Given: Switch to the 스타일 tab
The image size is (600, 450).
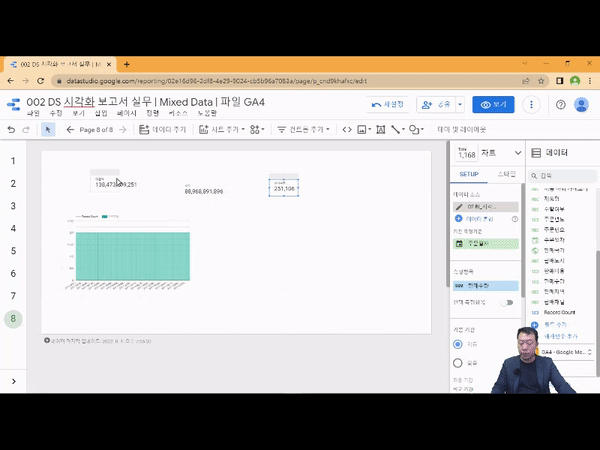Looking at the screenshot, I should tap(506, 174).
